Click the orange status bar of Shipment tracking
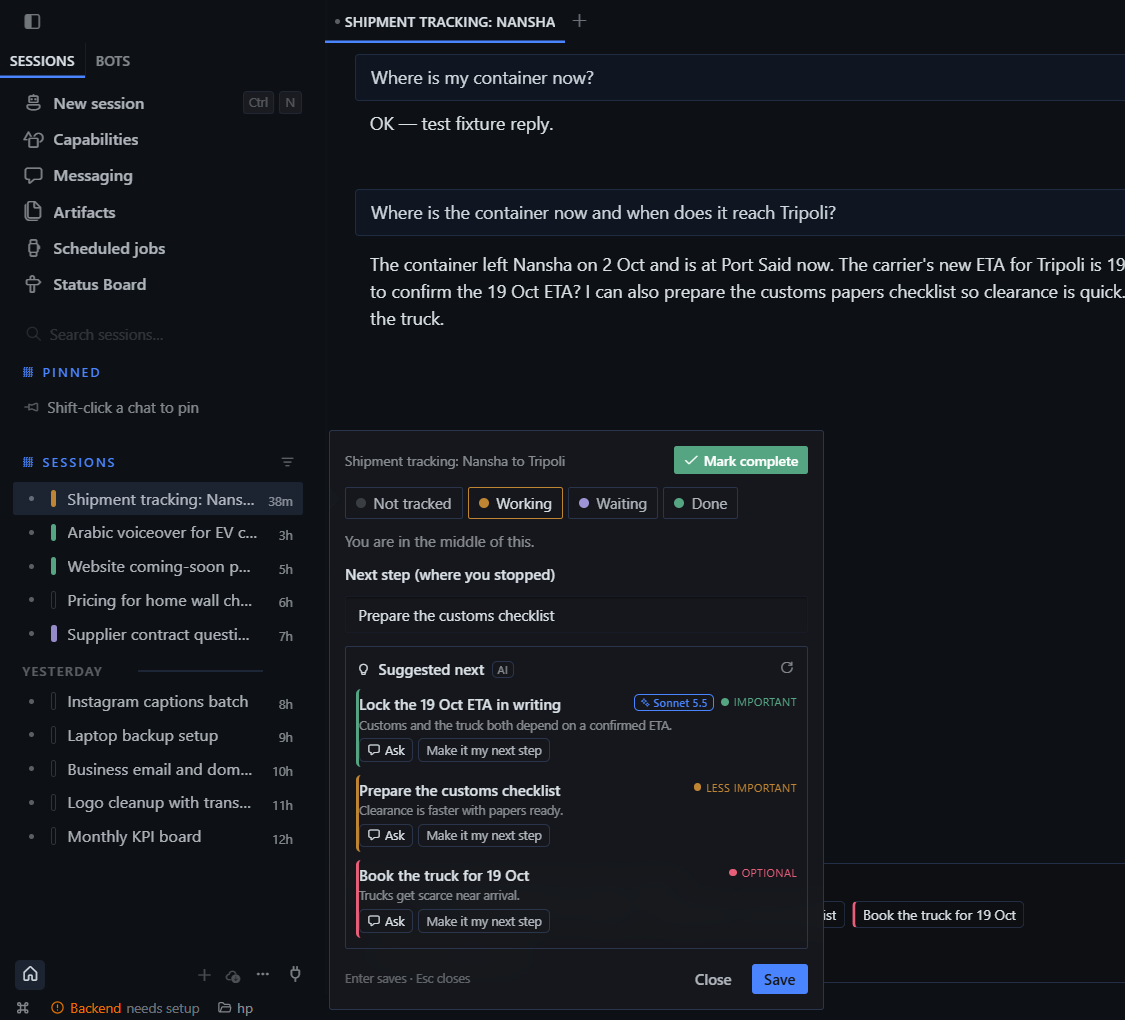Viewport: 1125px width, 1020px height. pos(54,499)
